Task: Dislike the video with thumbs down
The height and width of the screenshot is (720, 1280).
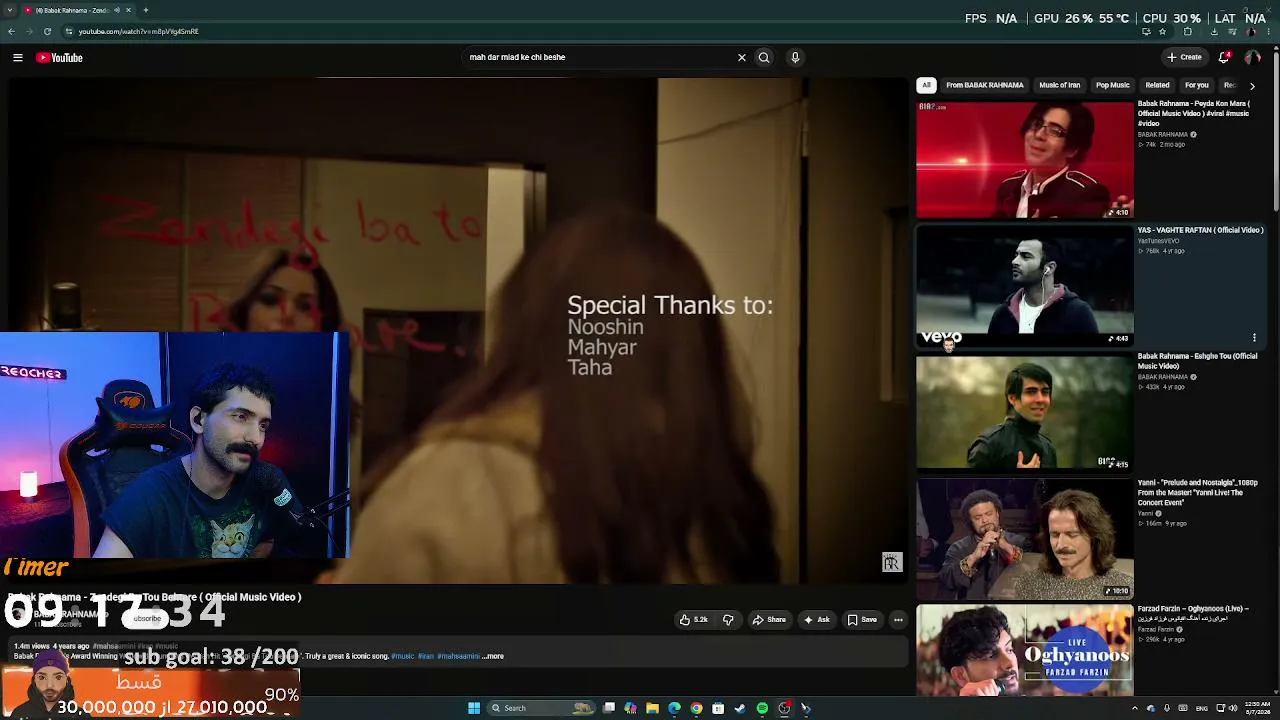Action: (728, 620)
